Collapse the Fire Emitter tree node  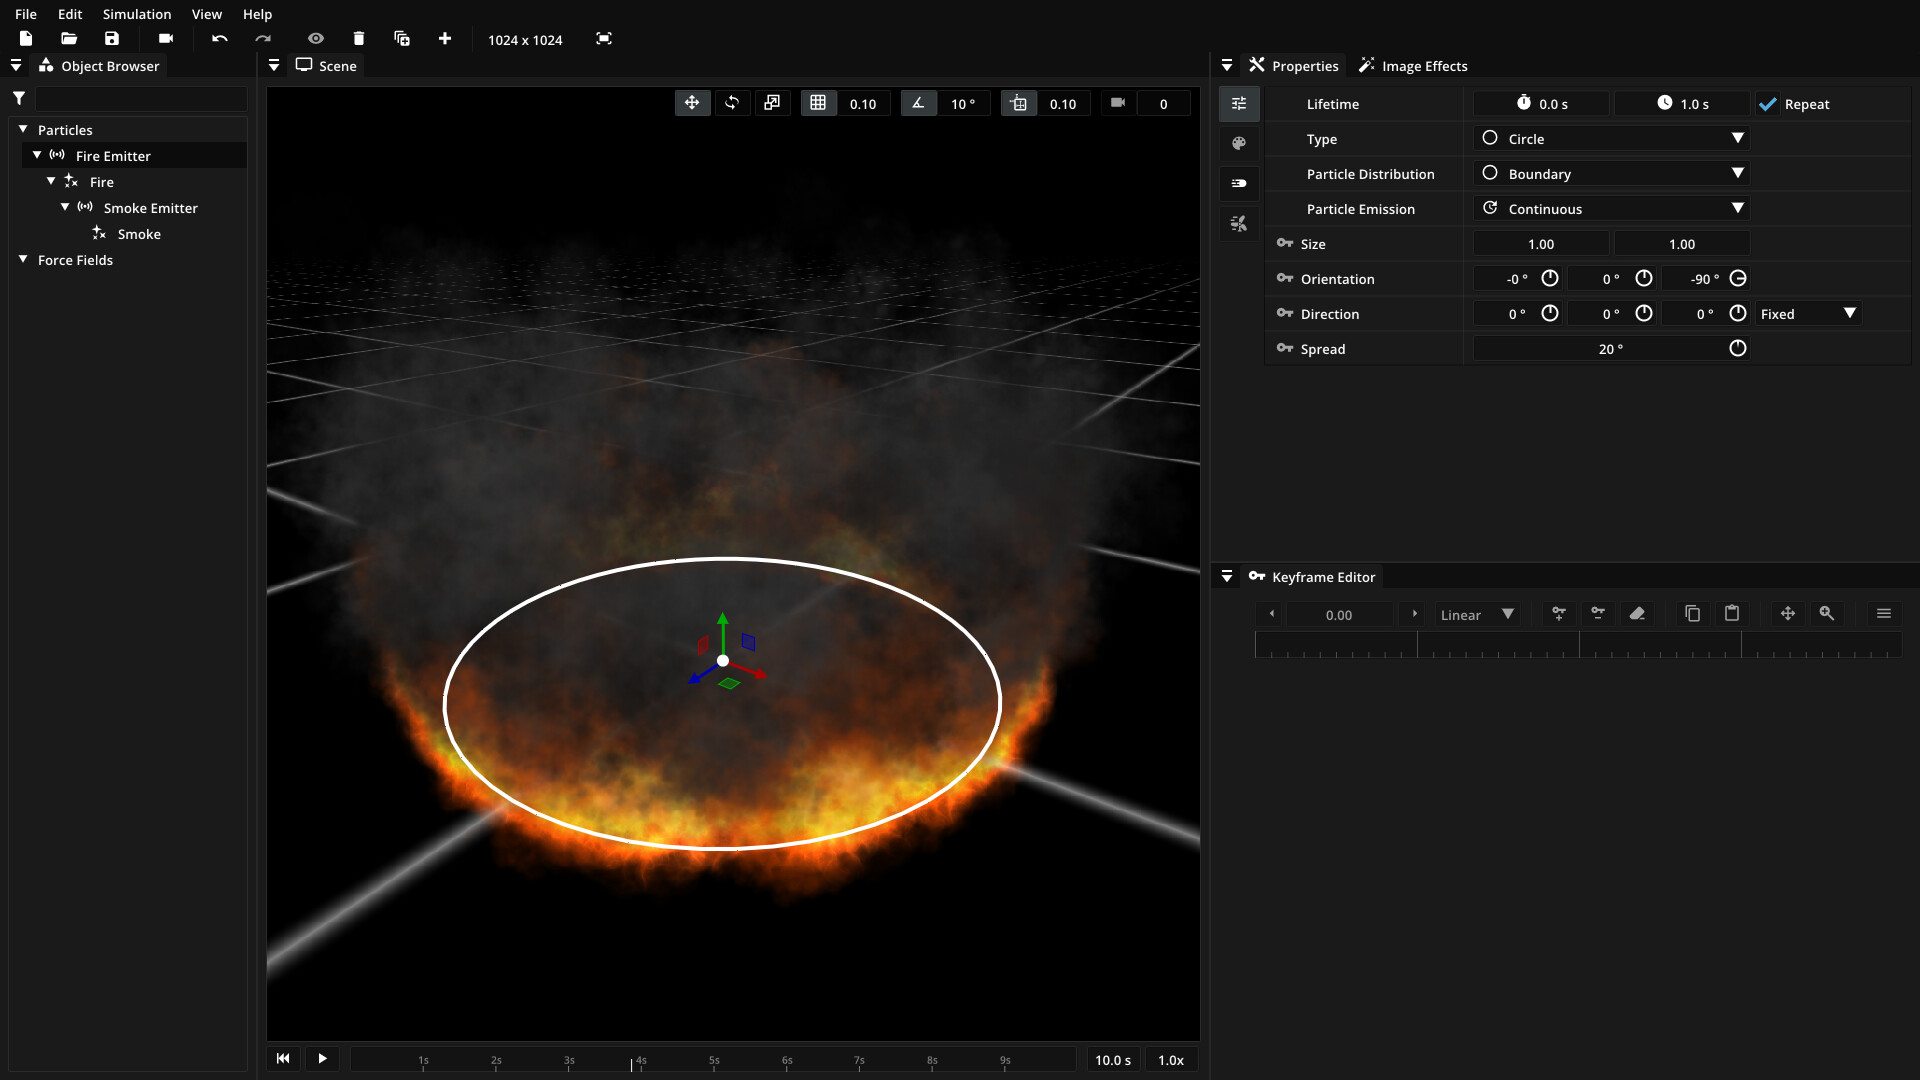click(x=37, y=155)
